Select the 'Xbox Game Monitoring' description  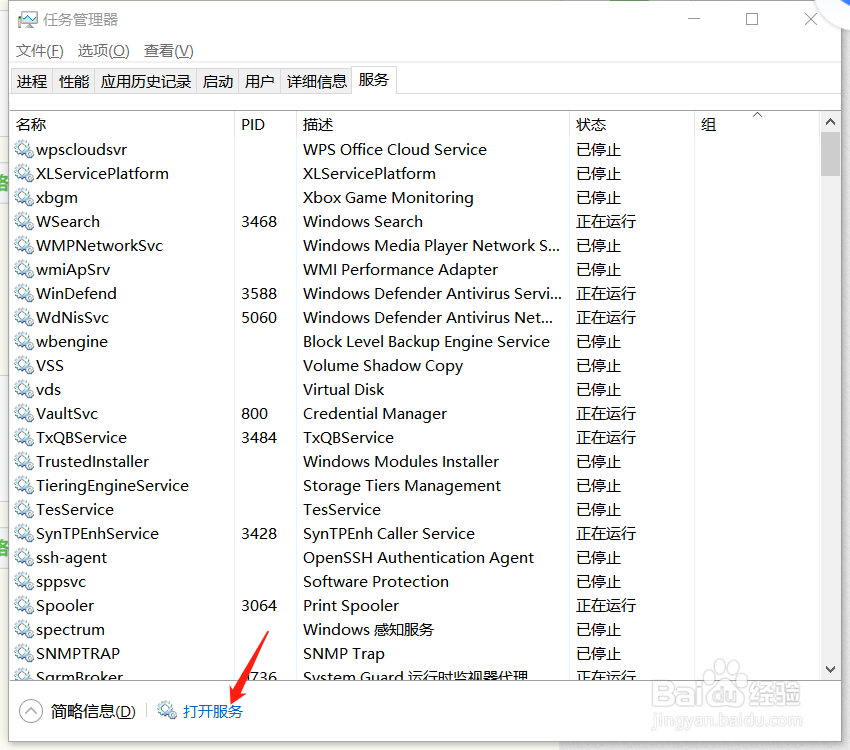coord(388,197)
